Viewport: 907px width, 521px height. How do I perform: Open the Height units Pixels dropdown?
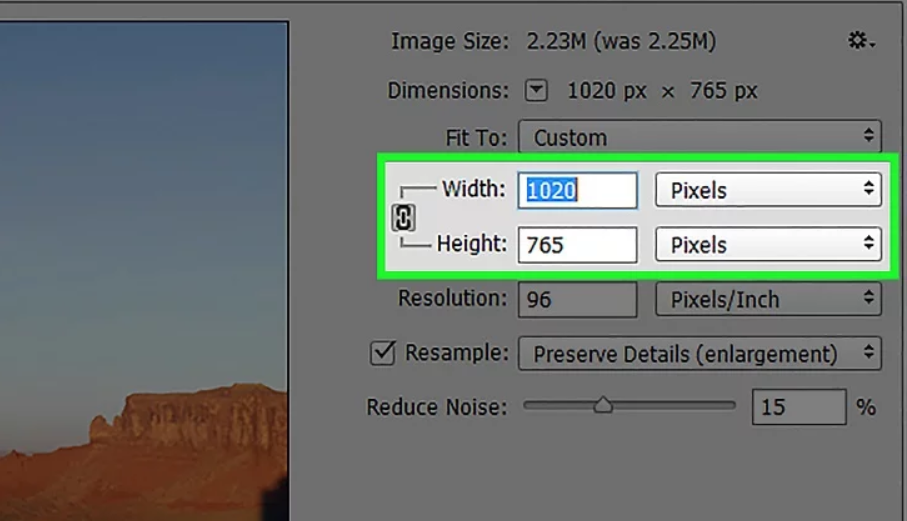tap(767, 245)
